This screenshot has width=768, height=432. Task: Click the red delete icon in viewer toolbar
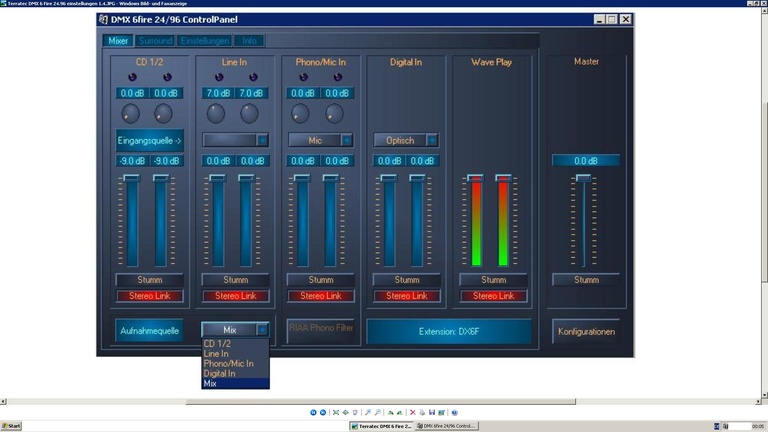point(412,412)
